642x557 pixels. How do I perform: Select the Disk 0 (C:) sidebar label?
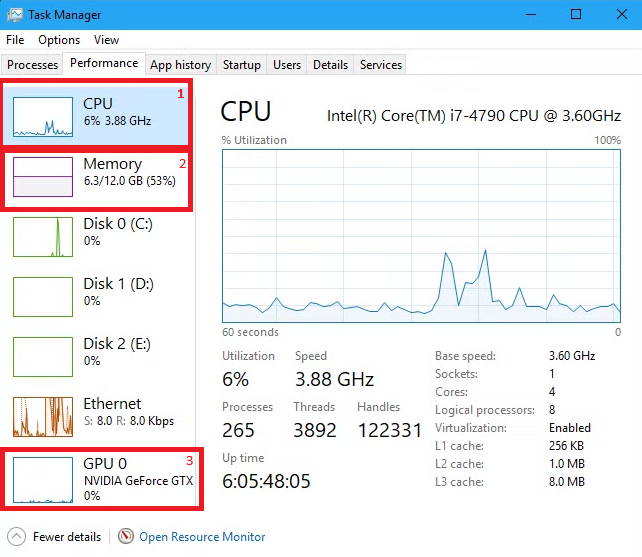pyautogui.click(x=118, y=224)
